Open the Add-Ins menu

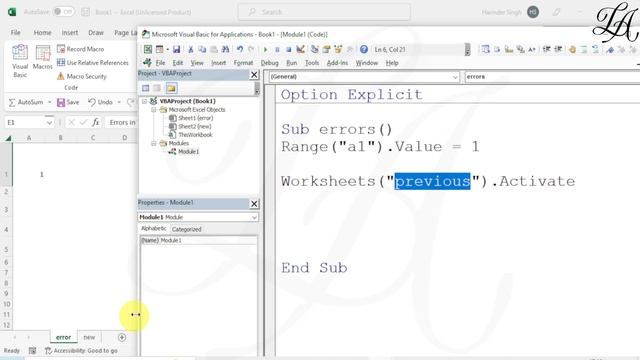coord(337,63)
